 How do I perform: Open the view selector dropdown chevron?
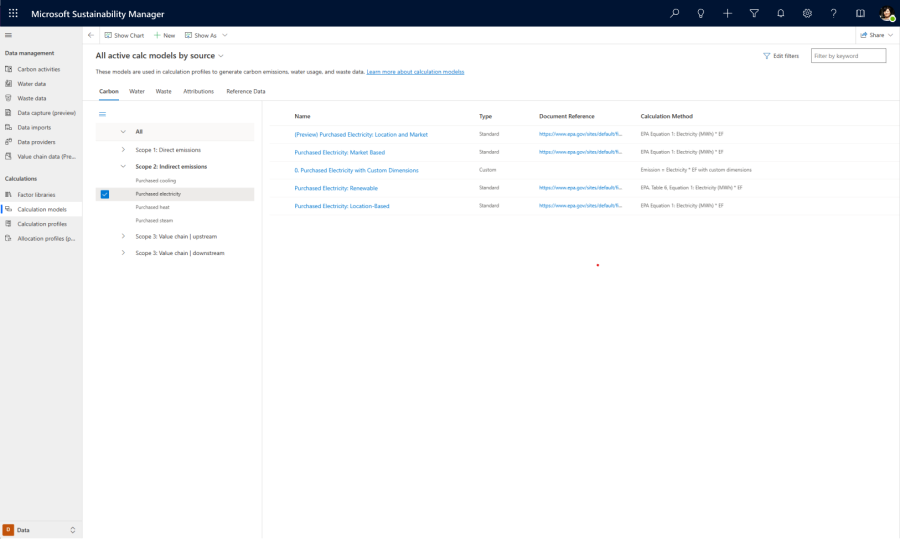221,56
